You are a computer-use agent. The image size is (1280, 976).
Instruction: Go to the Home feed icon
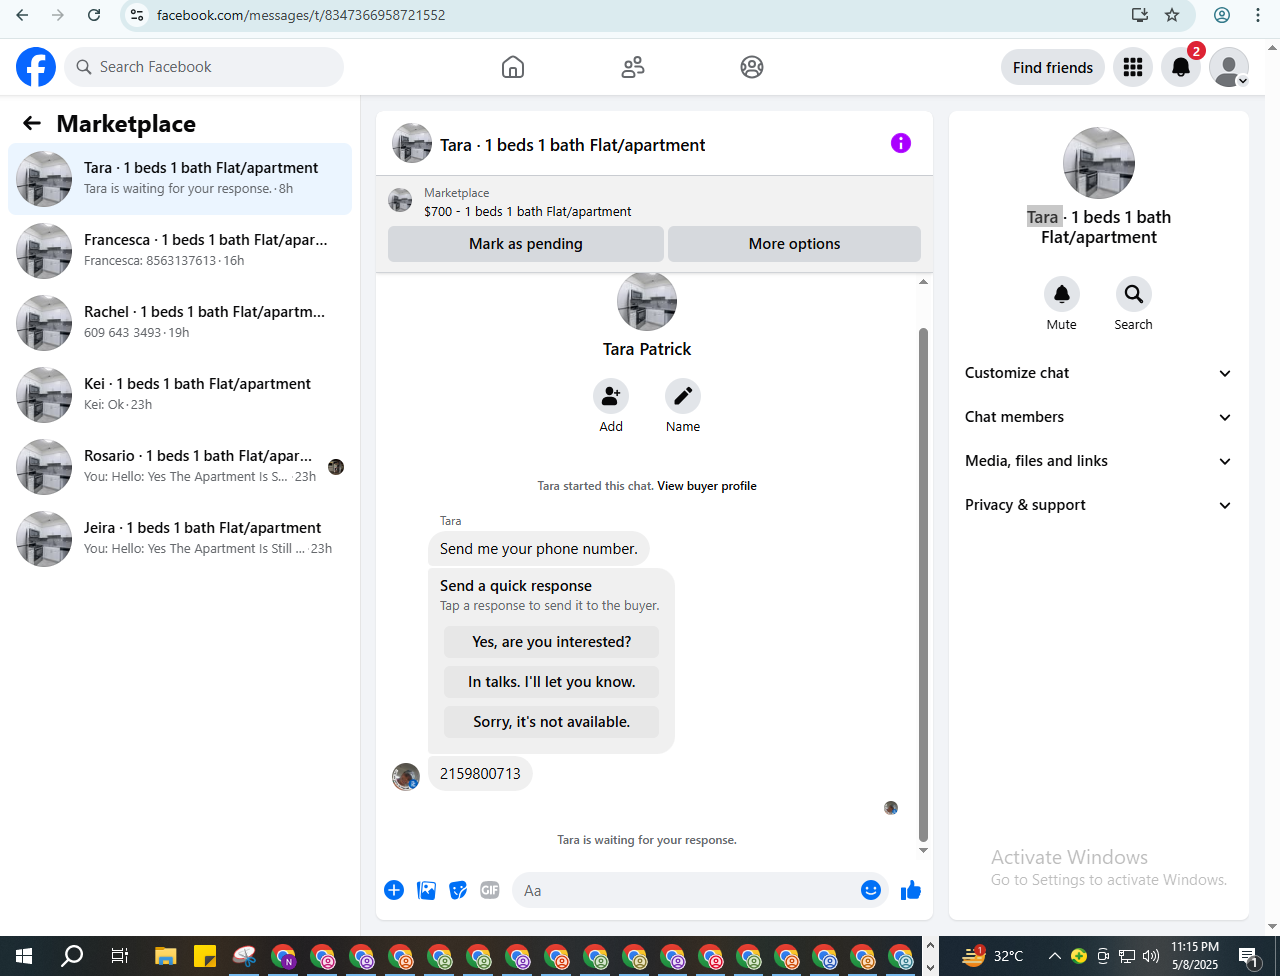(x=513, y=67)
